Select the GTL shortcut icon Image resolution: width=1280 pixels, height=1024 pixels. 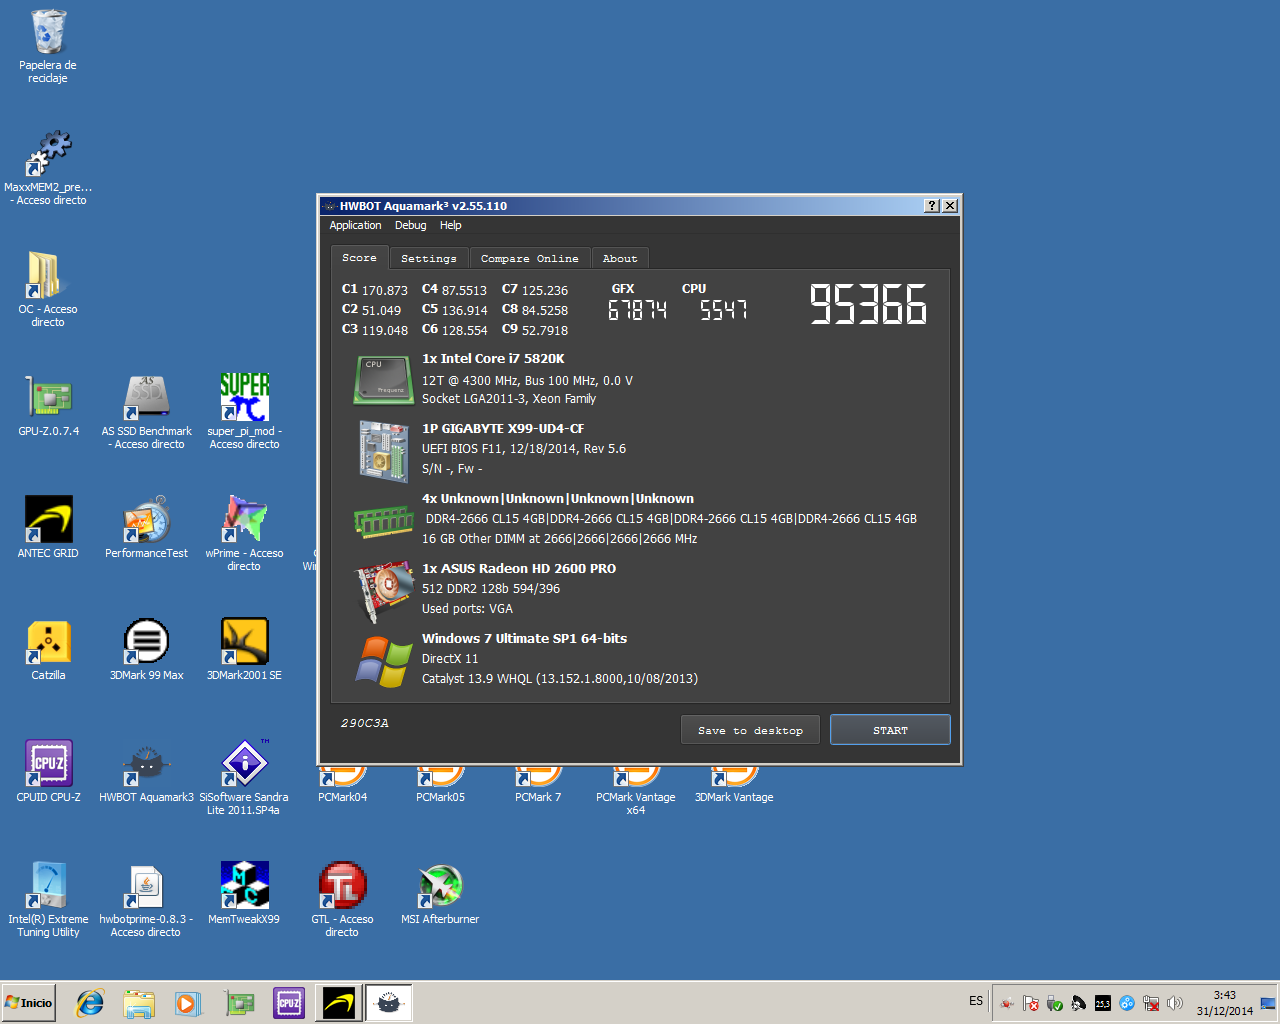[x=342, y=886]
